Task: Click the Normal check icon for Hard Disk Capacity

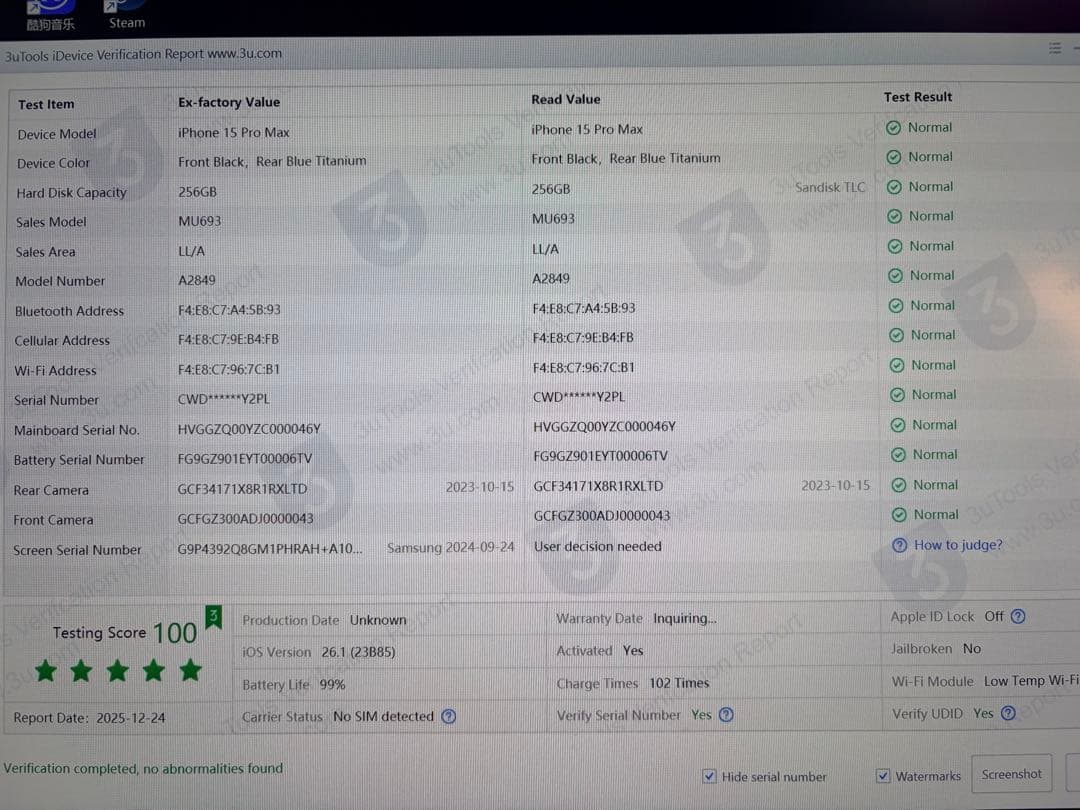Action: [x=894, y=187]
